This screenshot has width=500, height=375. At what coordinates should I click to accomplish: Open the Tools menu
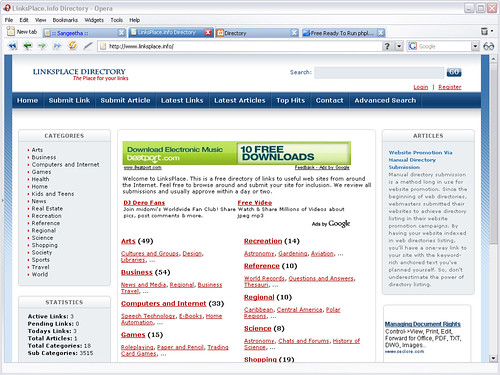[x=117, y=20]
